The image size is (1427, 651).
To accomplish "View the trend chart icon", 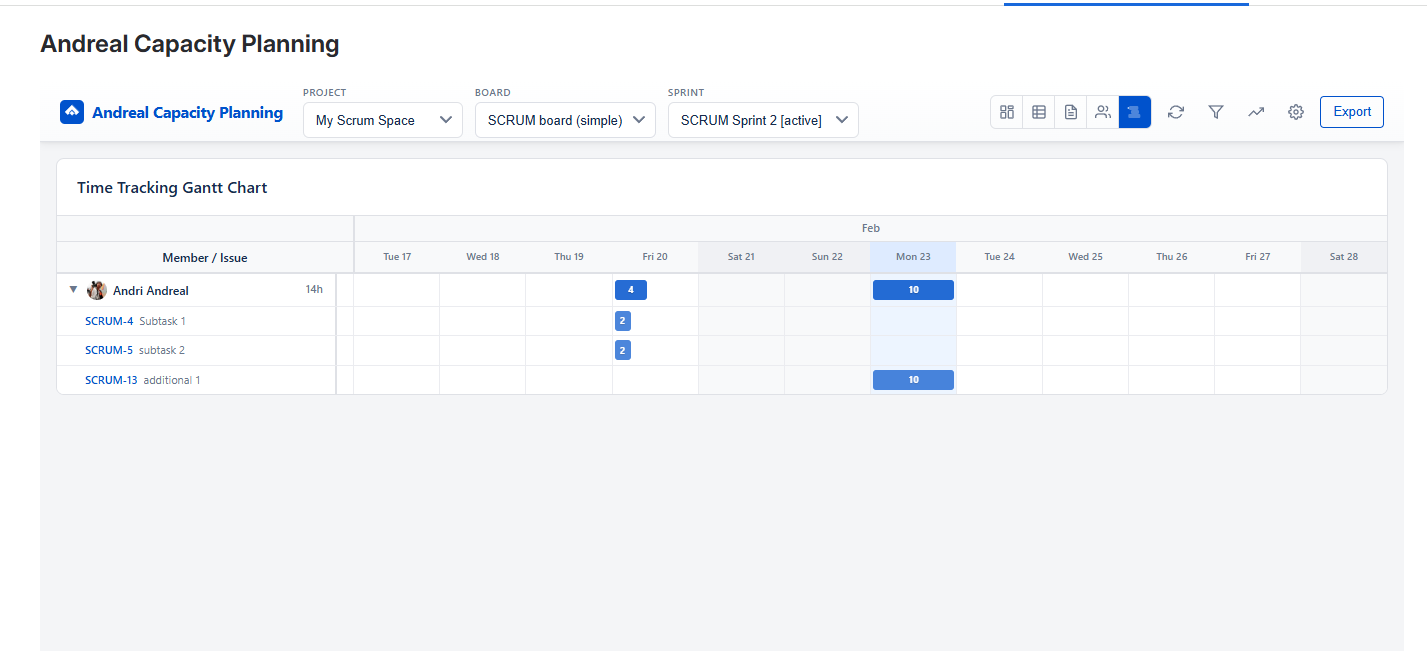I will coord(1256,112).
